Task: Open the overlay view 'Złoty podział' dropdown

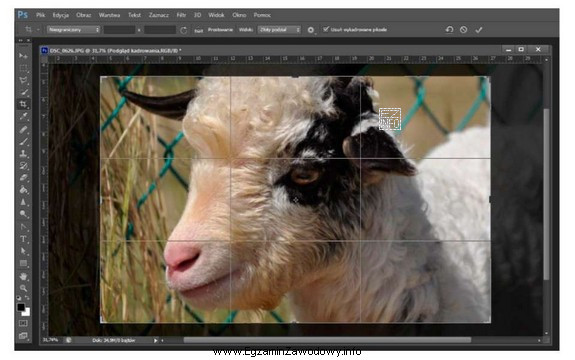Action: pyautogui.click(x=279, y=30)
